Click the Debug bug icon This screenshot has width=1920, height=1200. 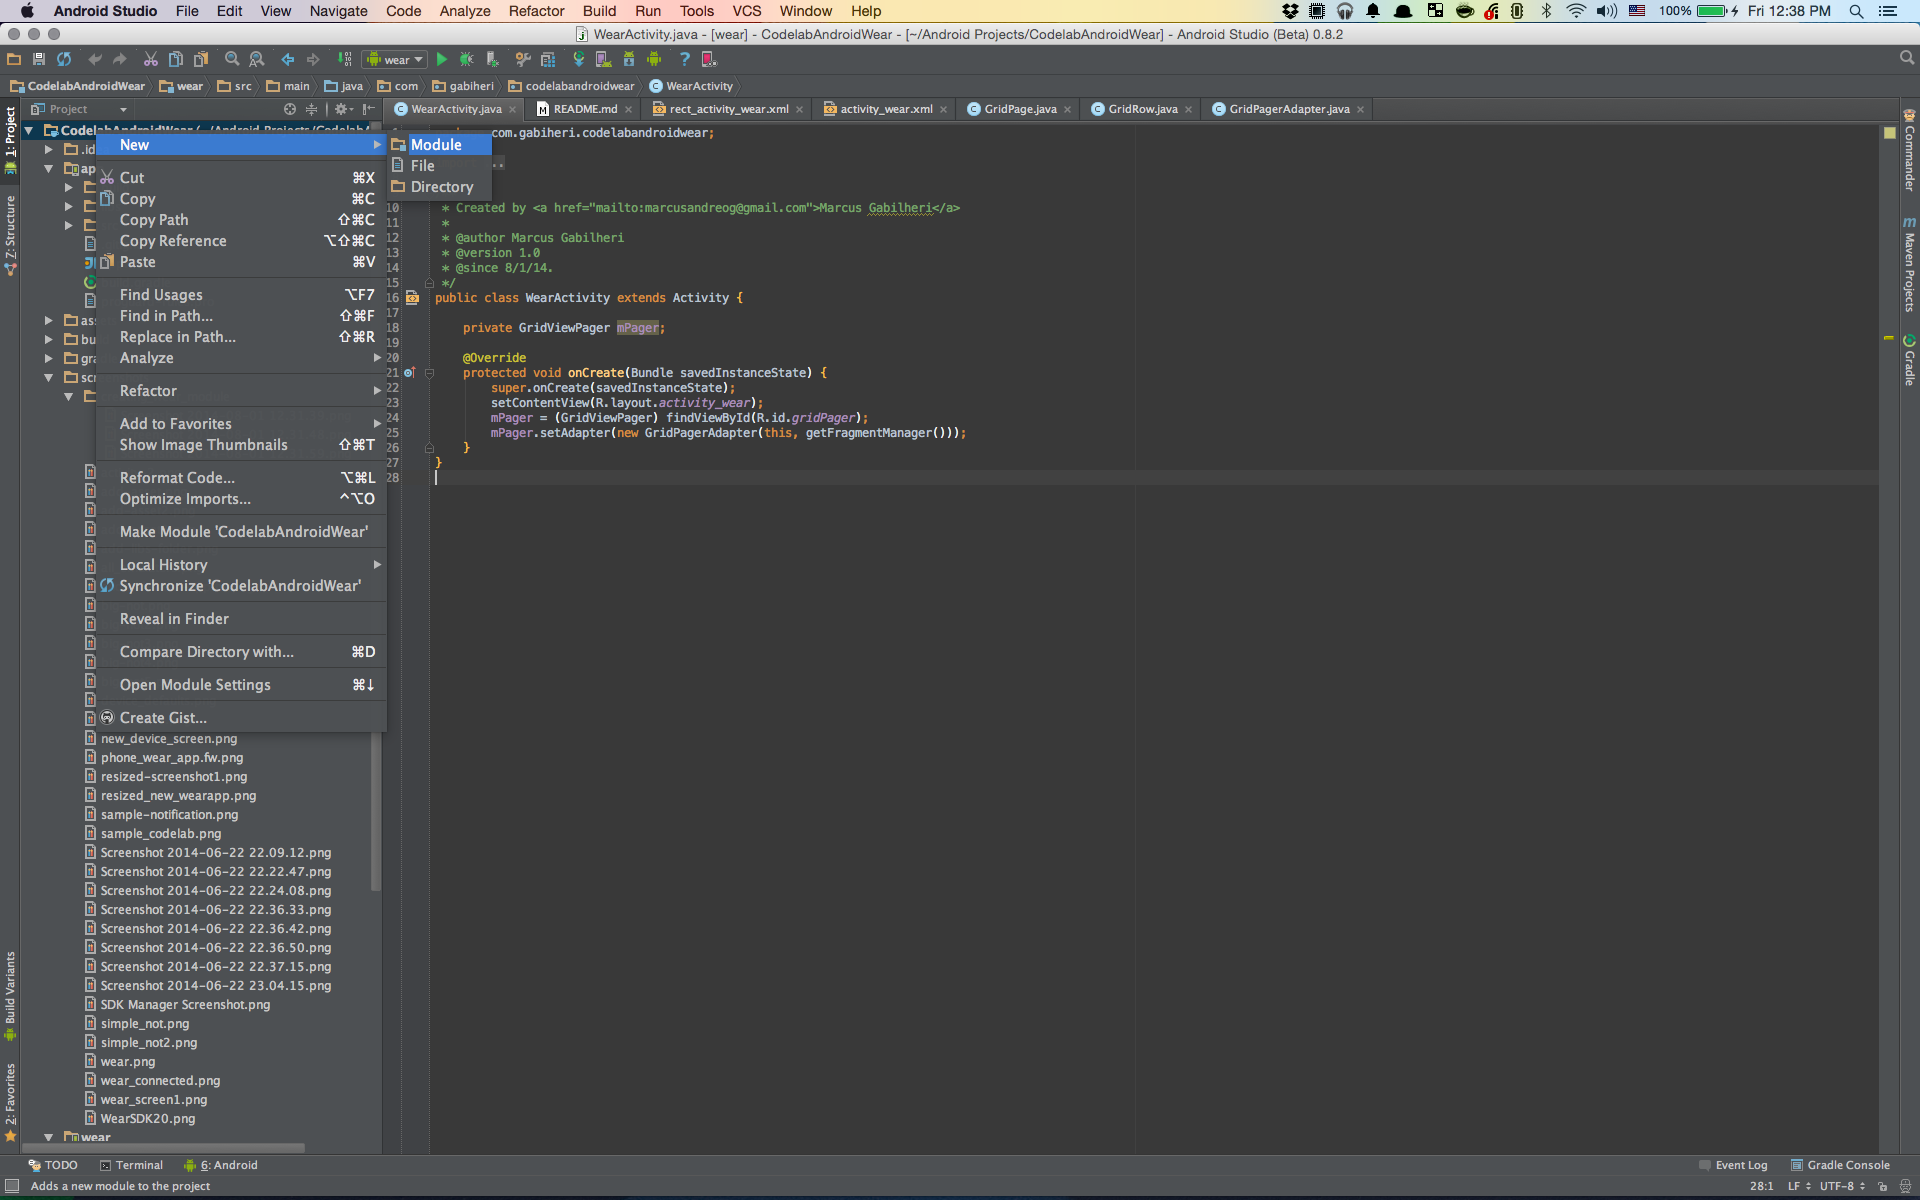click(466, 60)
